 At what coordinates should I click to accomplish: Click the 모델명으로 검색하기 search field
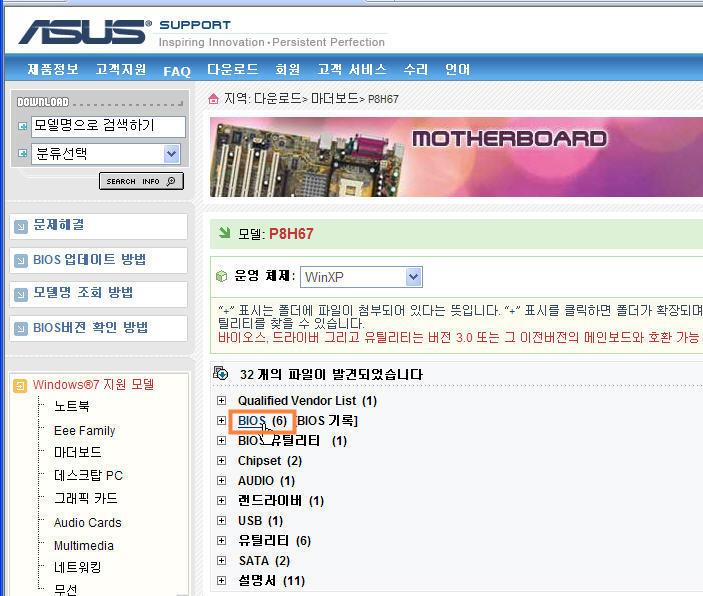108,126
